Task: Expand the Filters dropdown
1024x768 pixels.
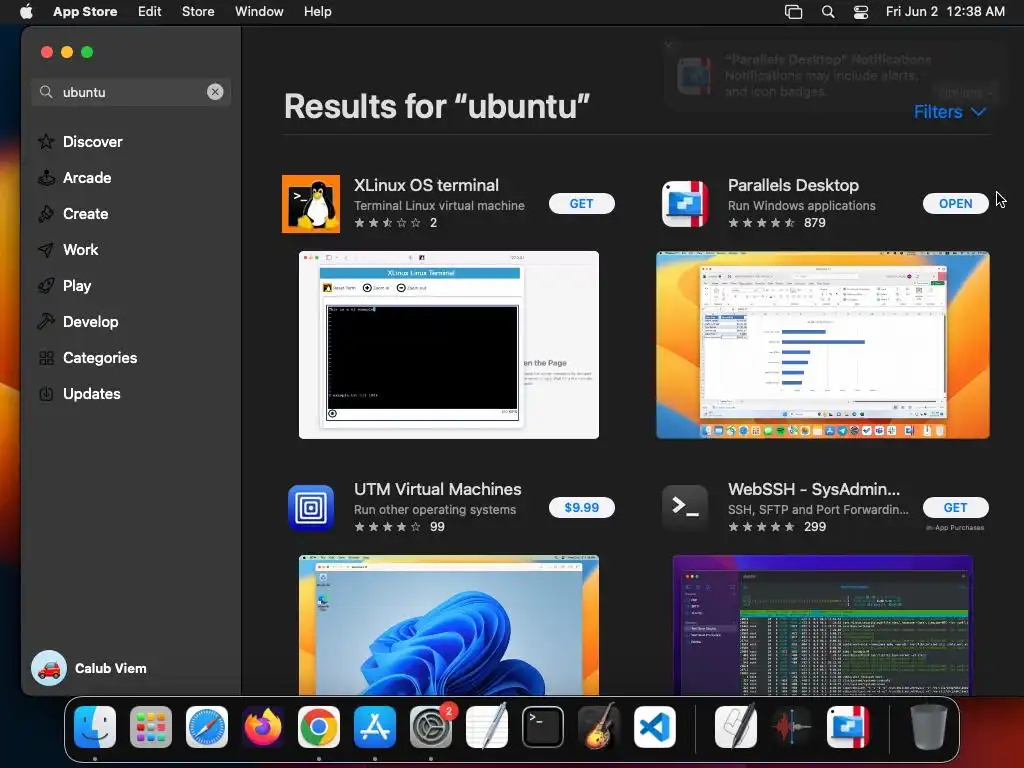Action: pyautogui.click(x=950, y=112)
